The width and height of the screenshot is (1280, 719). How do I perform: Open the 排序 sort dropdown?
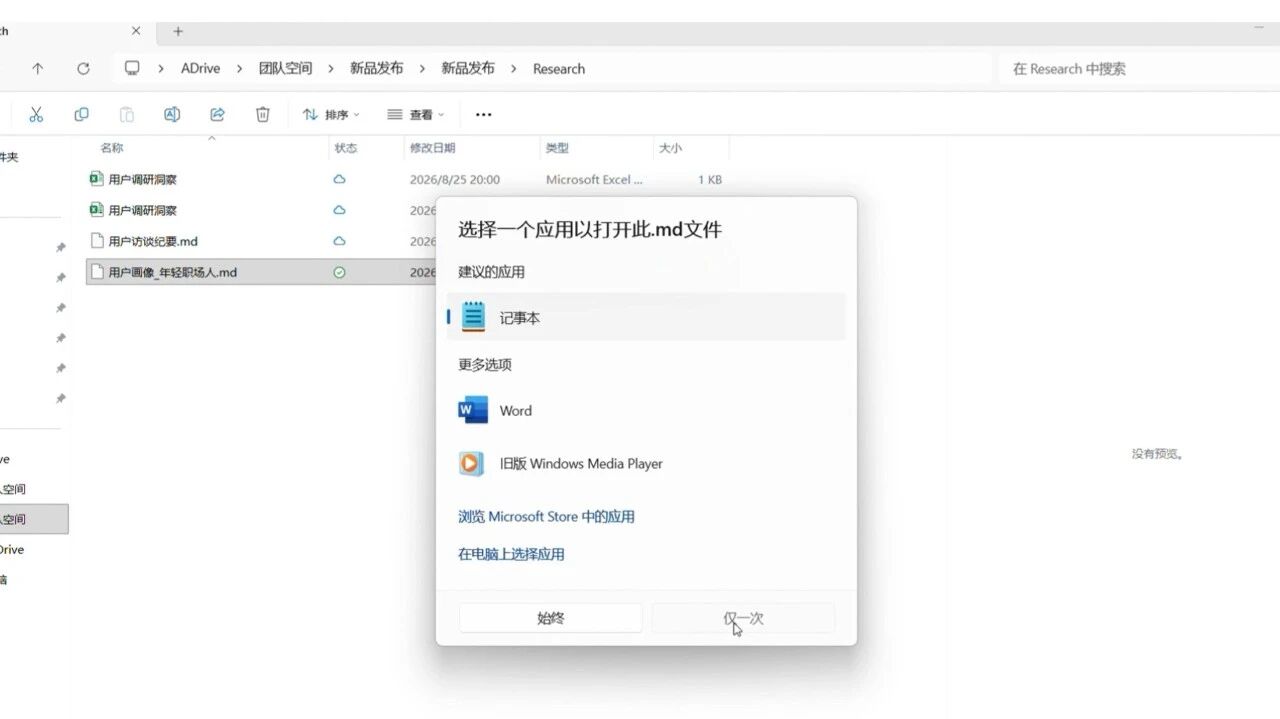331,115
